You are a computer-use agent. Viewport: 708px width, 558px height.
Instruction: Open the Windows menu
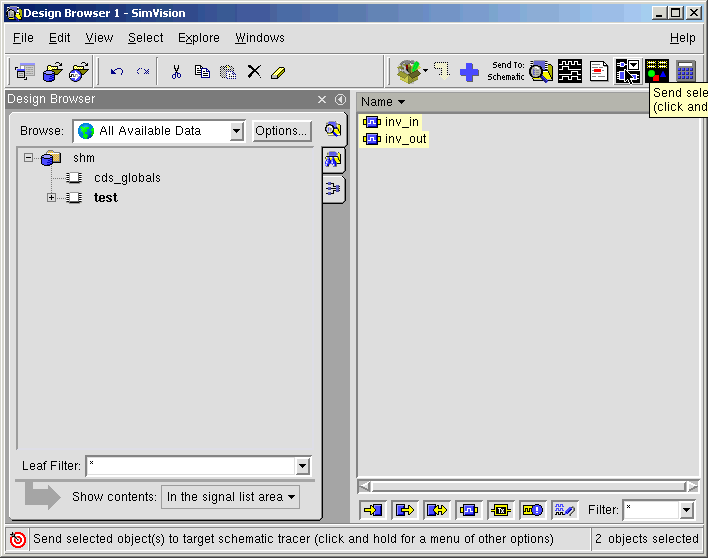(259, 38)
